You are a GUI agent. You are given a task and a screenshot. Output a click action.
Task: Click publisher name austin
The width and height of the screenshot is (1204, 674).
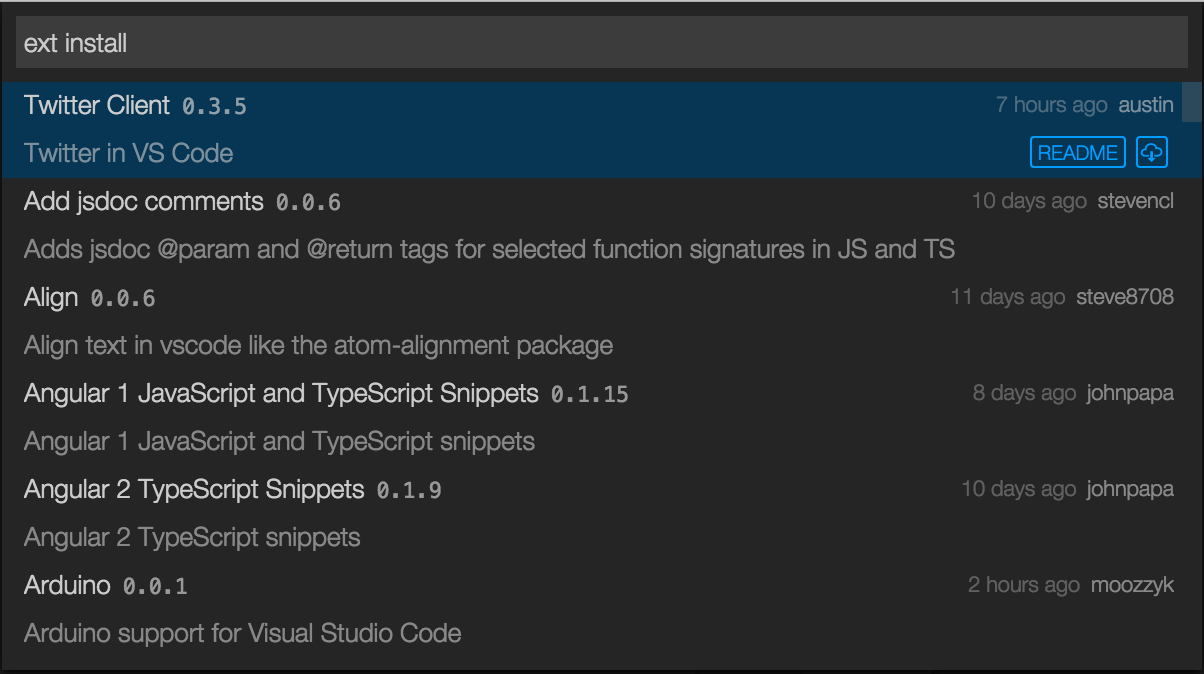point(1146,105)
